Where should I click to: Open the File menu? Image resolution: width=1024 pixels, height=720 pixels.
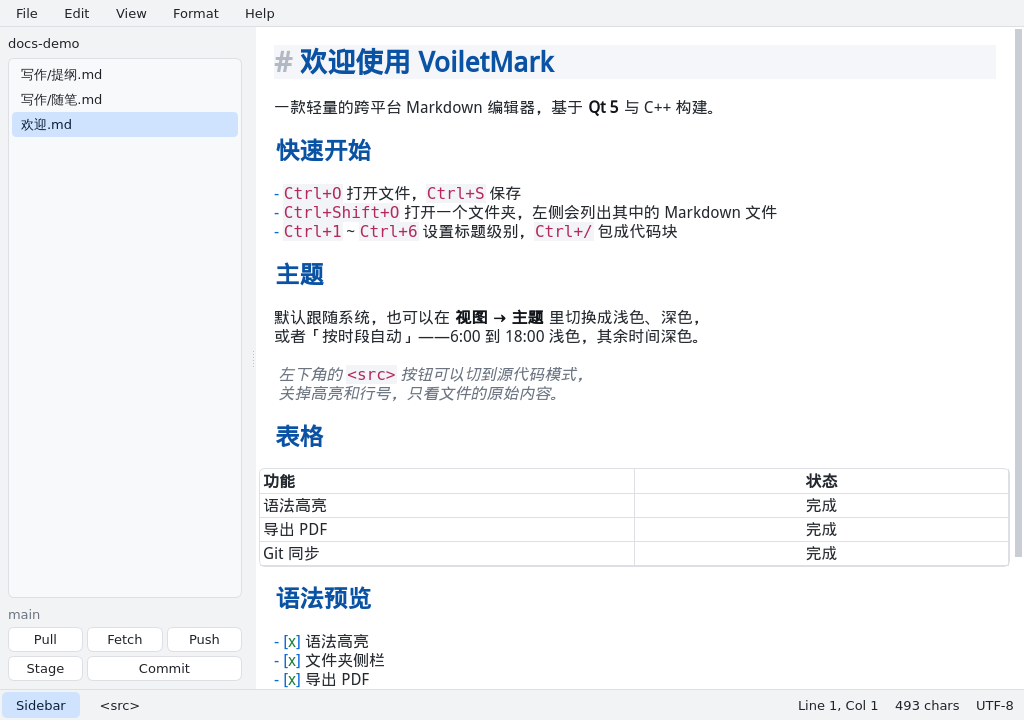[x=27, y=13]
